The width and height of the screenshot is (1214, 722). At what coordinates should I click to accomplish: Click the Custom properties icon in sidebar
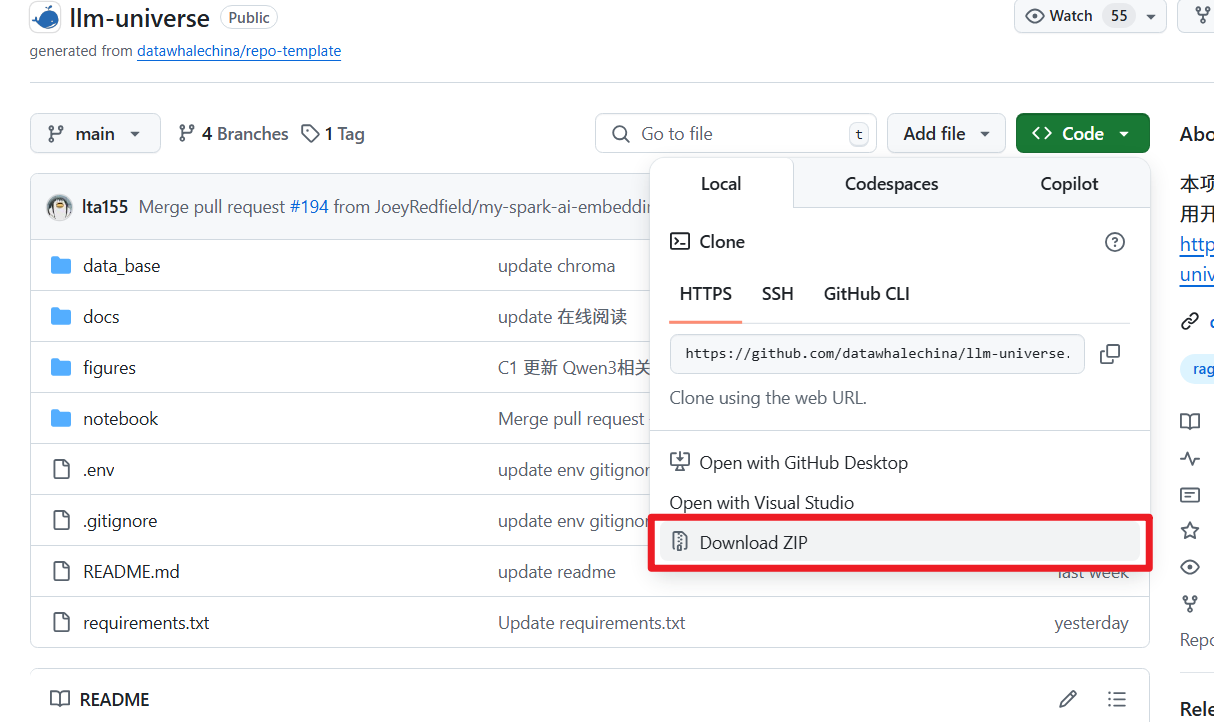click(1189, 495)
